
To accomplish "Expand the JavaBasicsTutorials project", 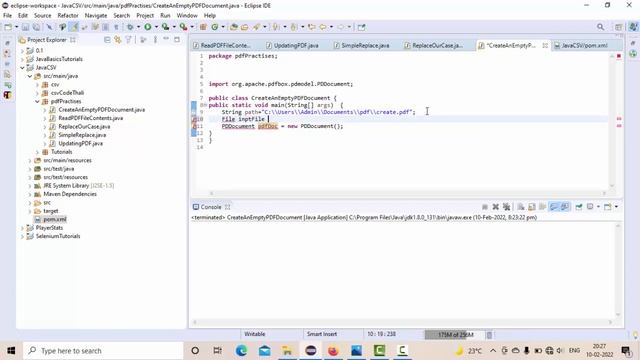I will tap(22, 59).
